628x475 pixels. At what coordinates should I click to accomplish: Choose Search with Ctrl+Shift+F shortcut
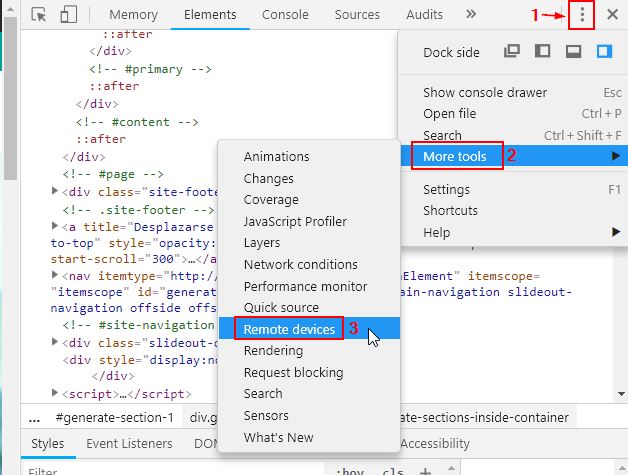(514, 135)
